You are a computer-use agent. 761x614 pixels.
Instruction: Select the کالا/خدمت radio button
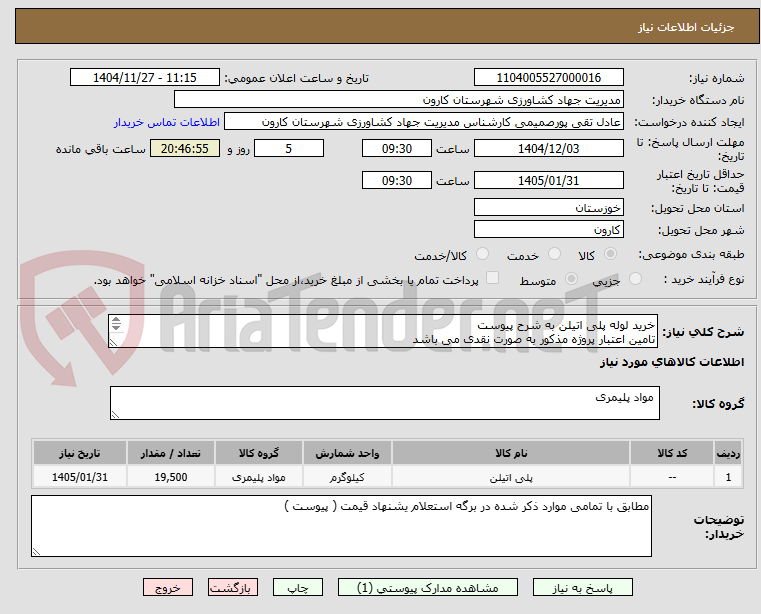coord(482,254)
